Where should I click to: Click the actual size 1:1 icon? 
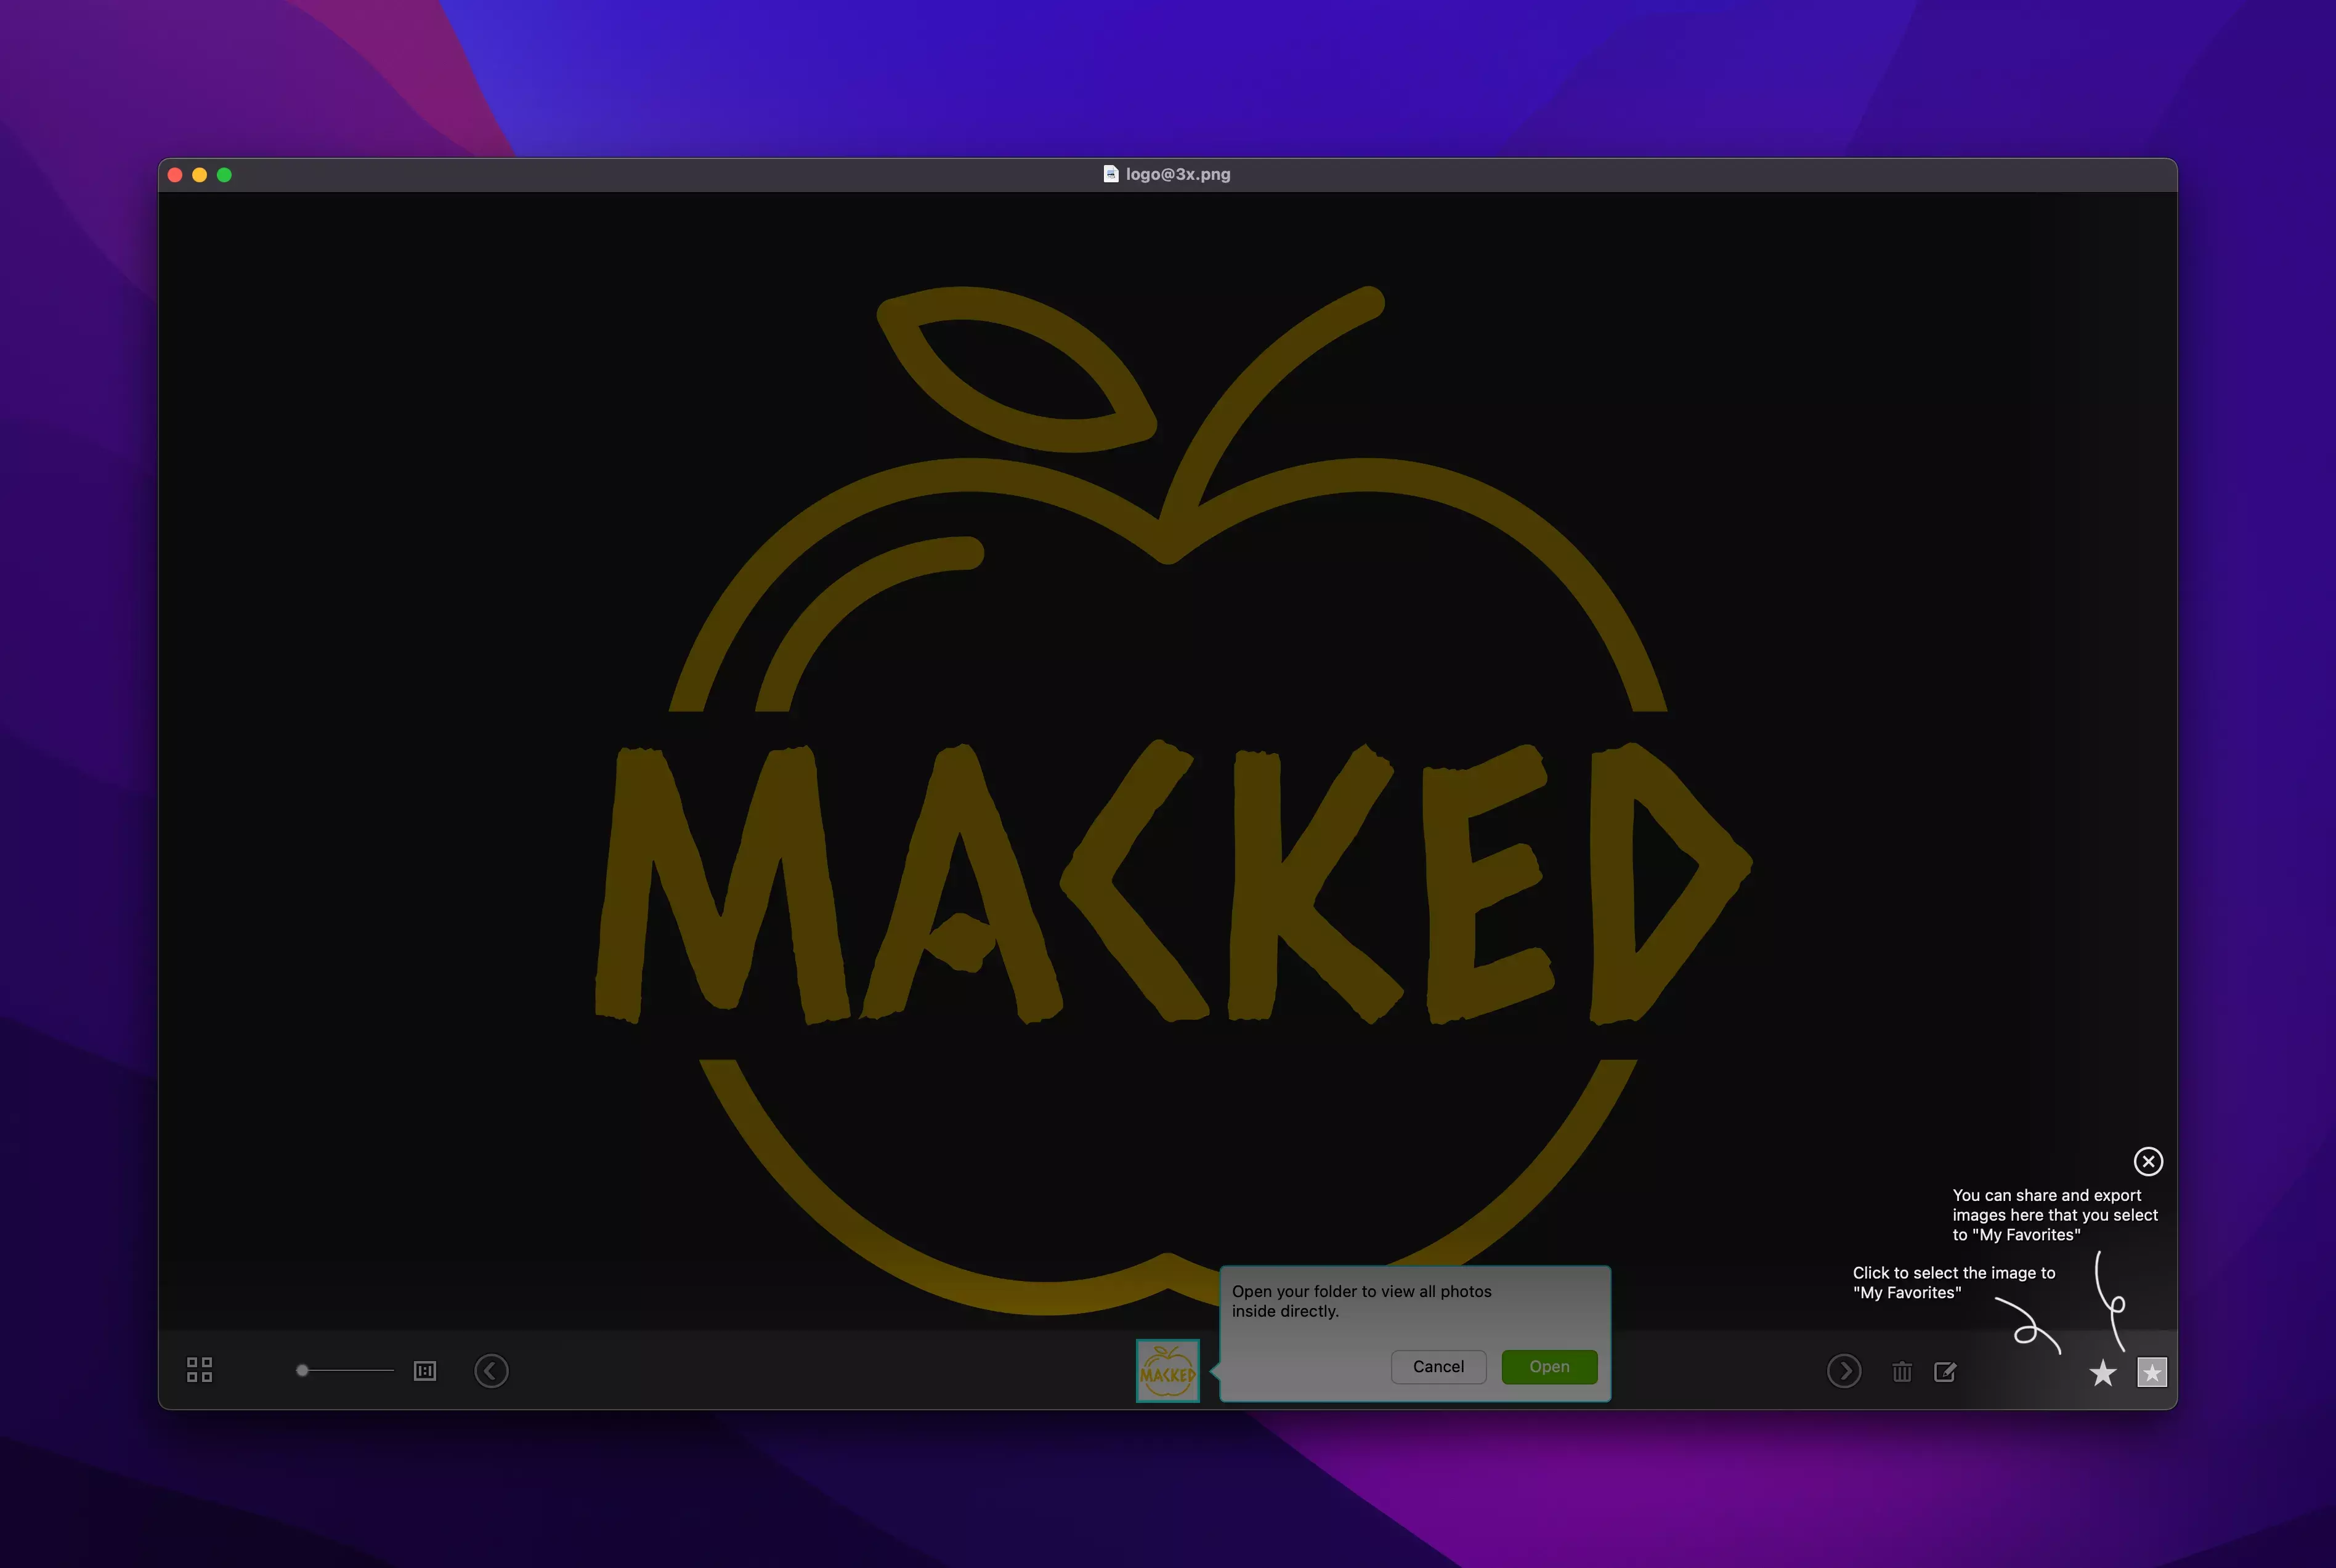425,1370
